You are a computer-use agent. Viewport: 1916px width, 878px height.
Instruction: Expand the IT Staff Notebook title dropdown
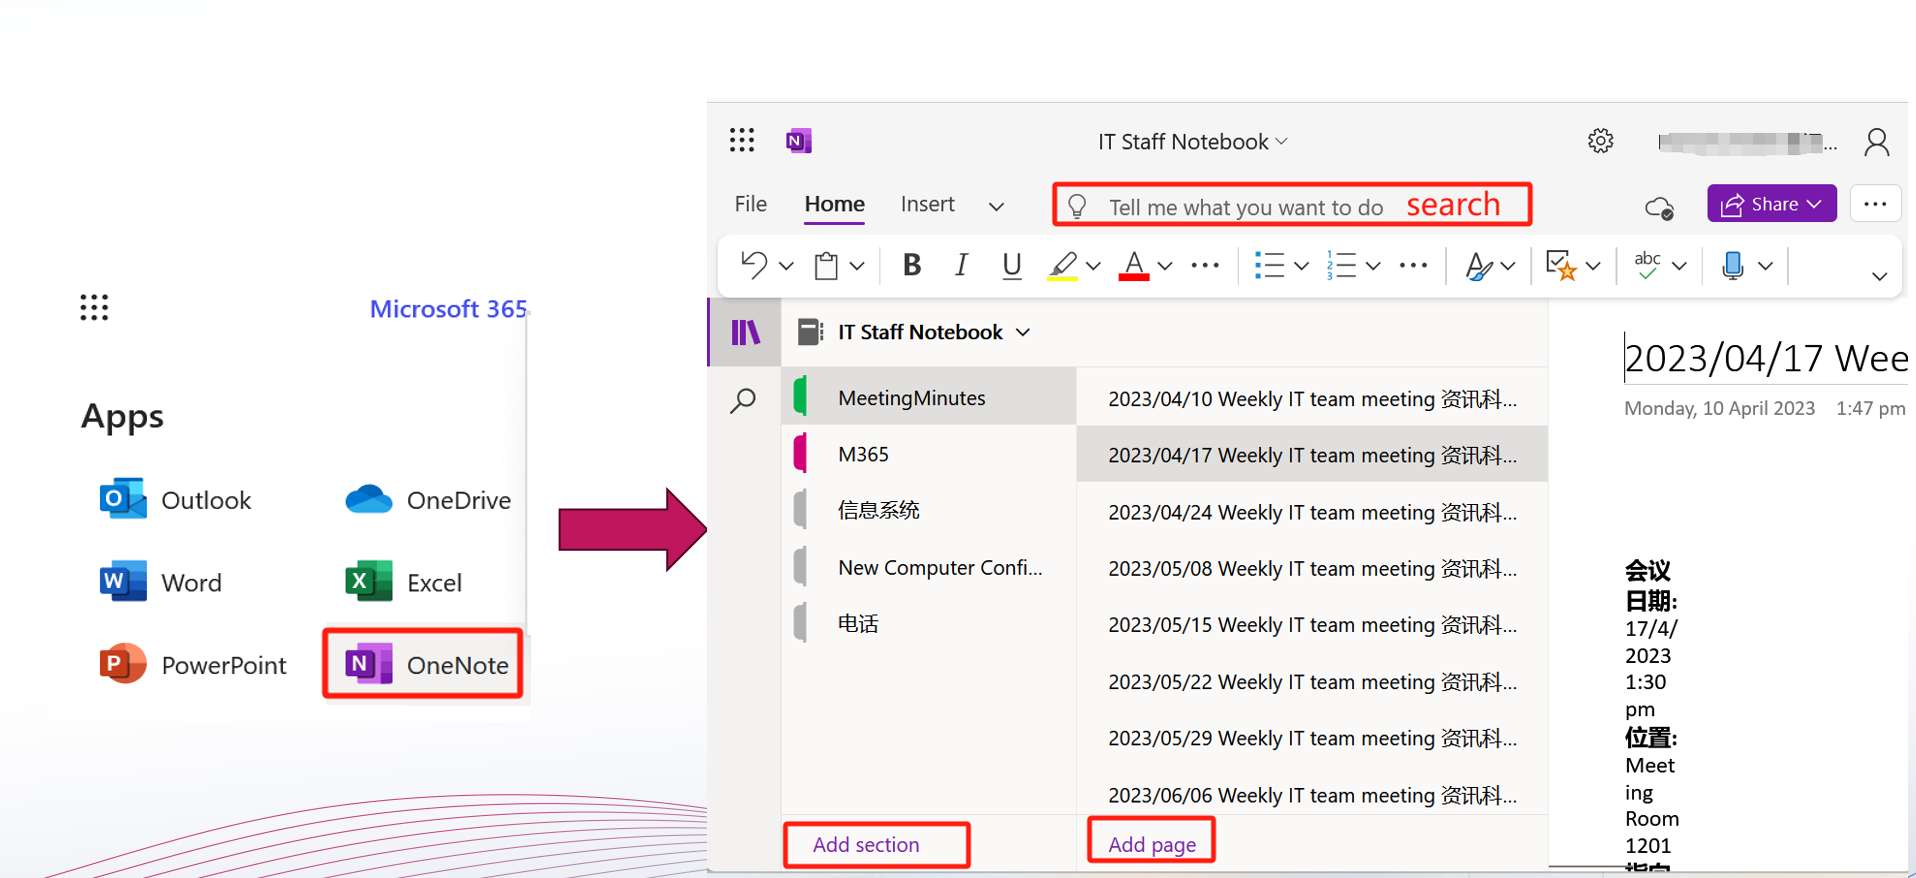tap(1192, 142)
